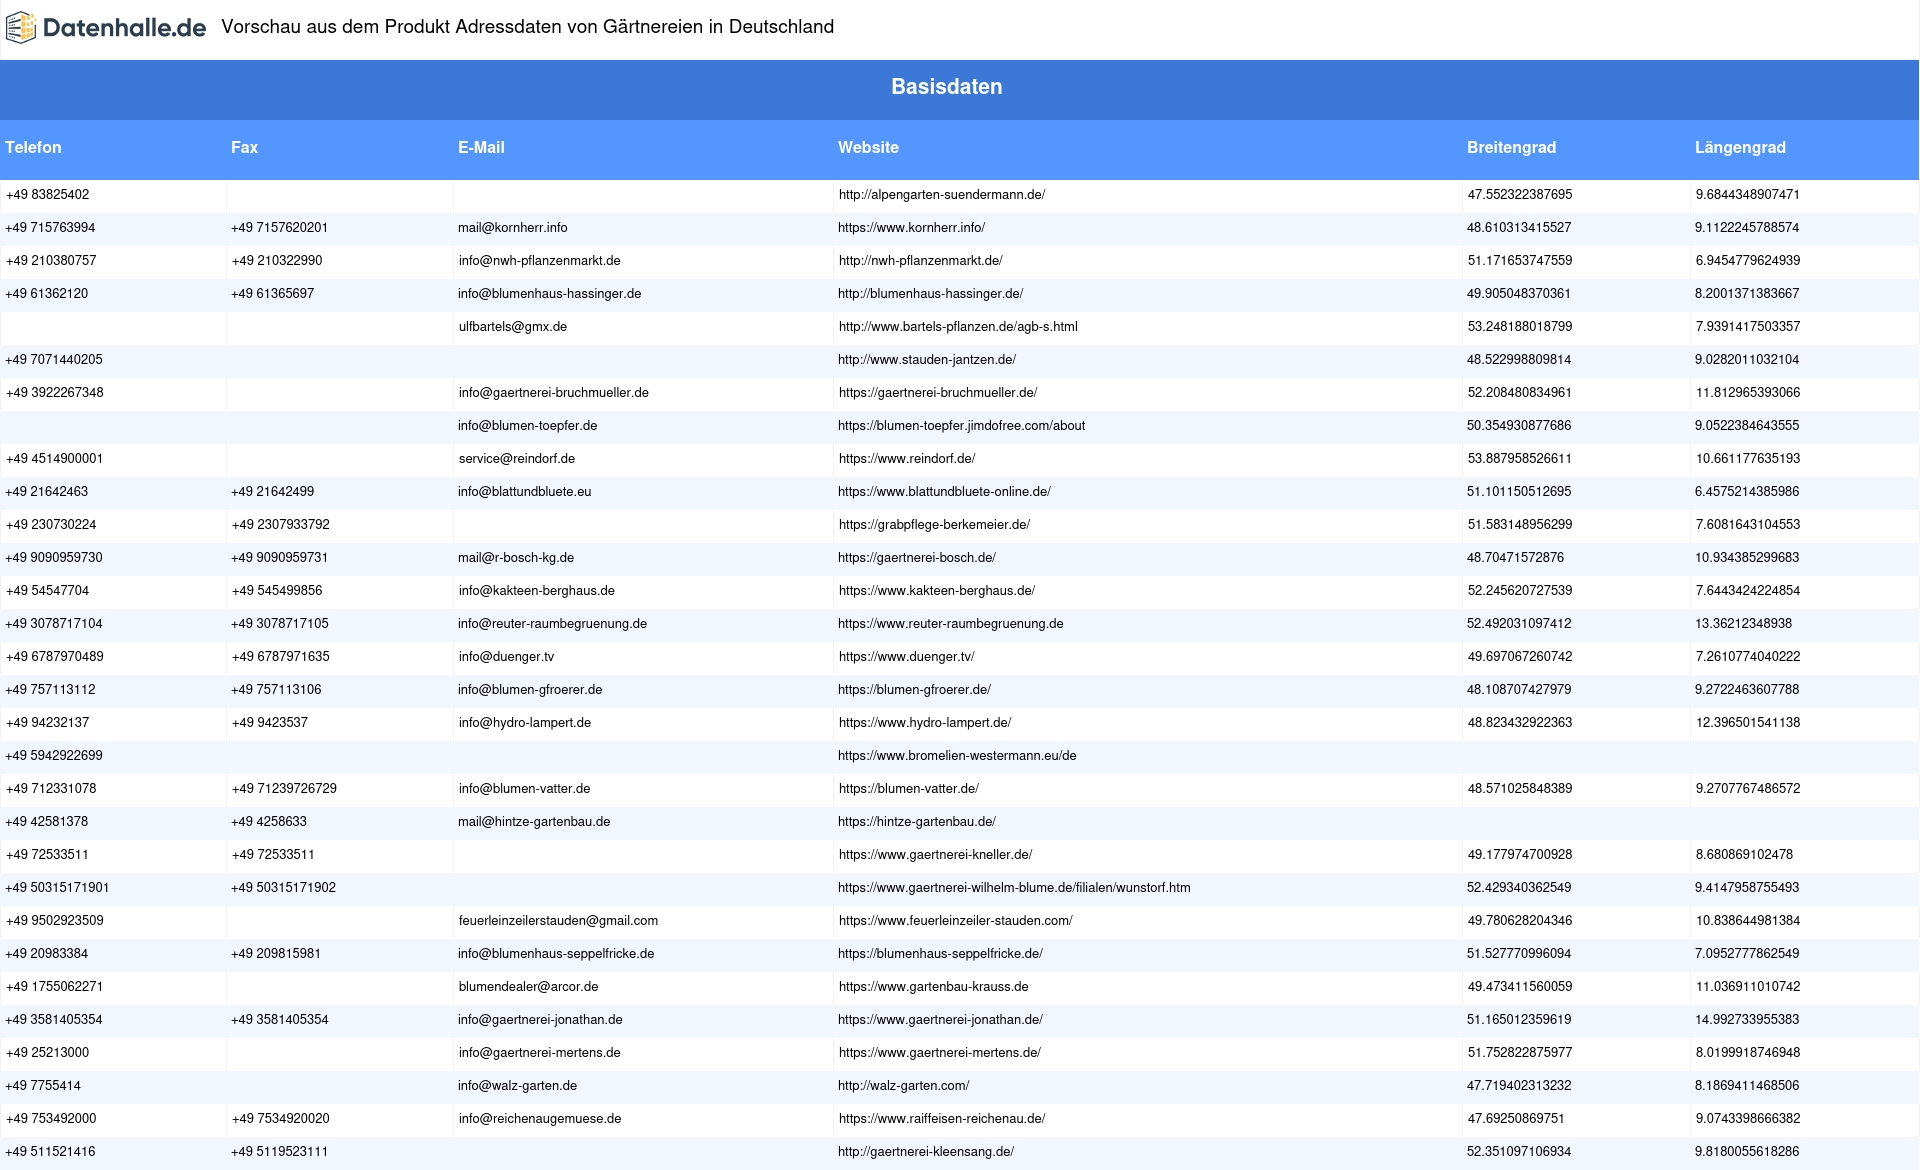Open the gaertnerei-wilhelm-blume.de wunstorf link

pos(1014,888)
